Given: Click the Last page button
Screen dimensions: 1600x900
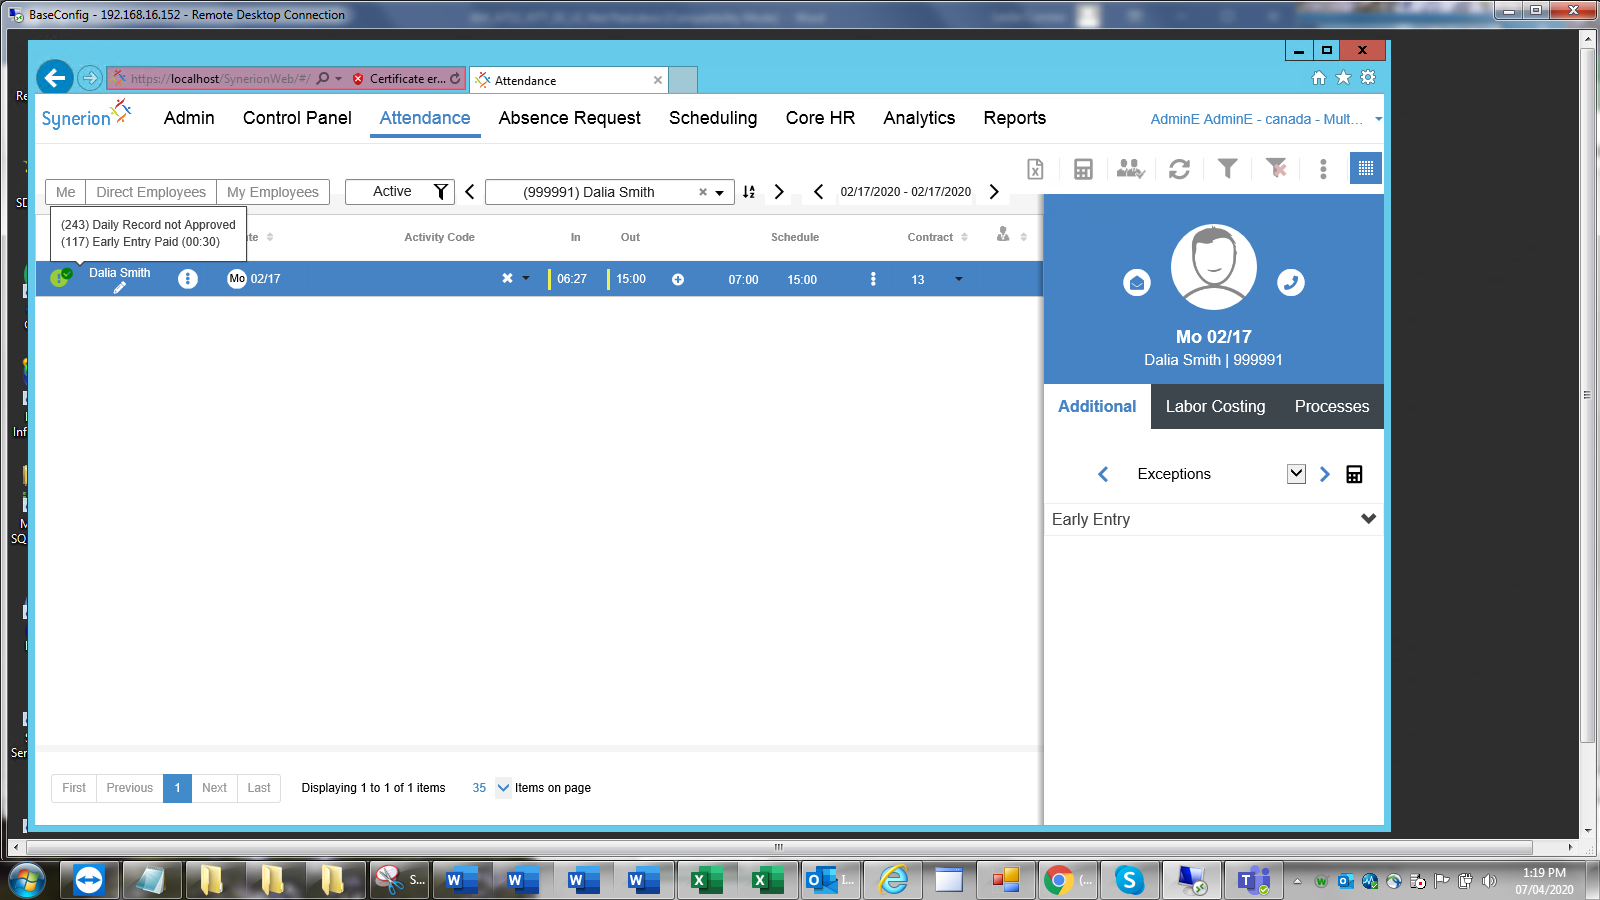Looking at the screenshot, I should [x=259, y=788].
